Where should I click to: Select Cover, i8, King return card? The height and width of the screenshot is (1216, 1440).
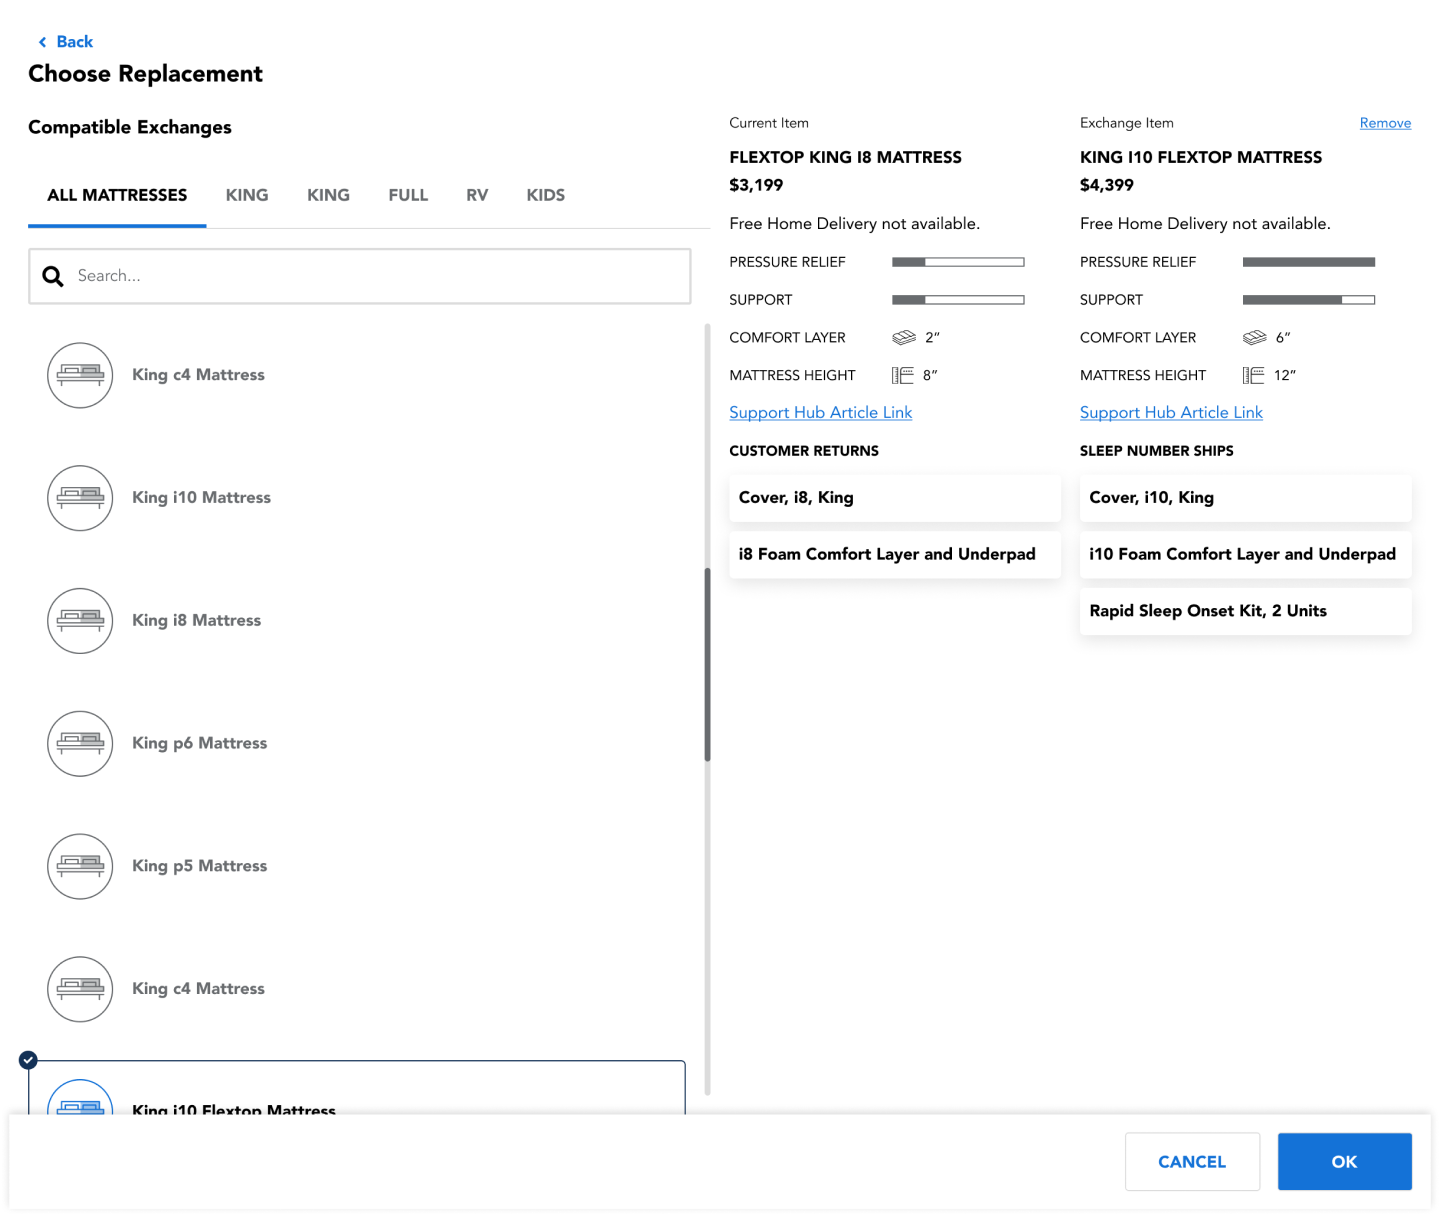(x=895, y=498)
